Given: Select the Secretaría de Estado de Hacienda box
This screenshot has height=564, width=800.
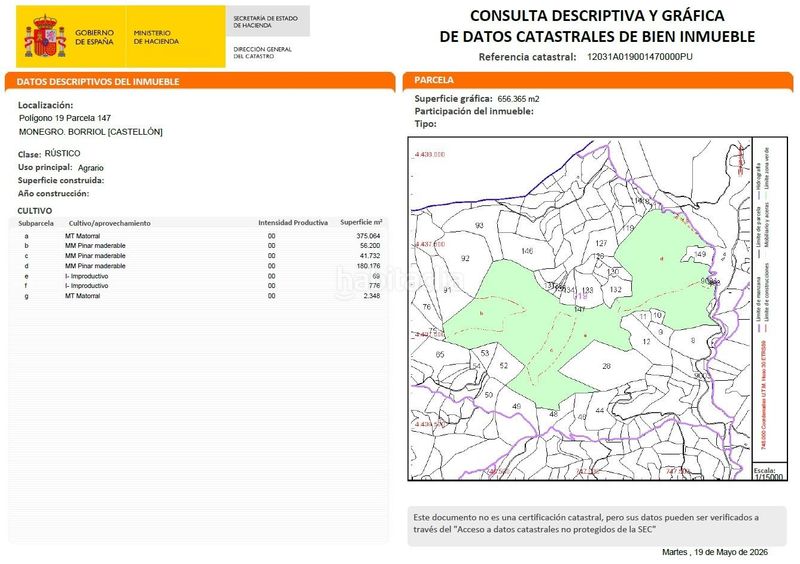Looking at the screenshot, I should tap(267, 21).
